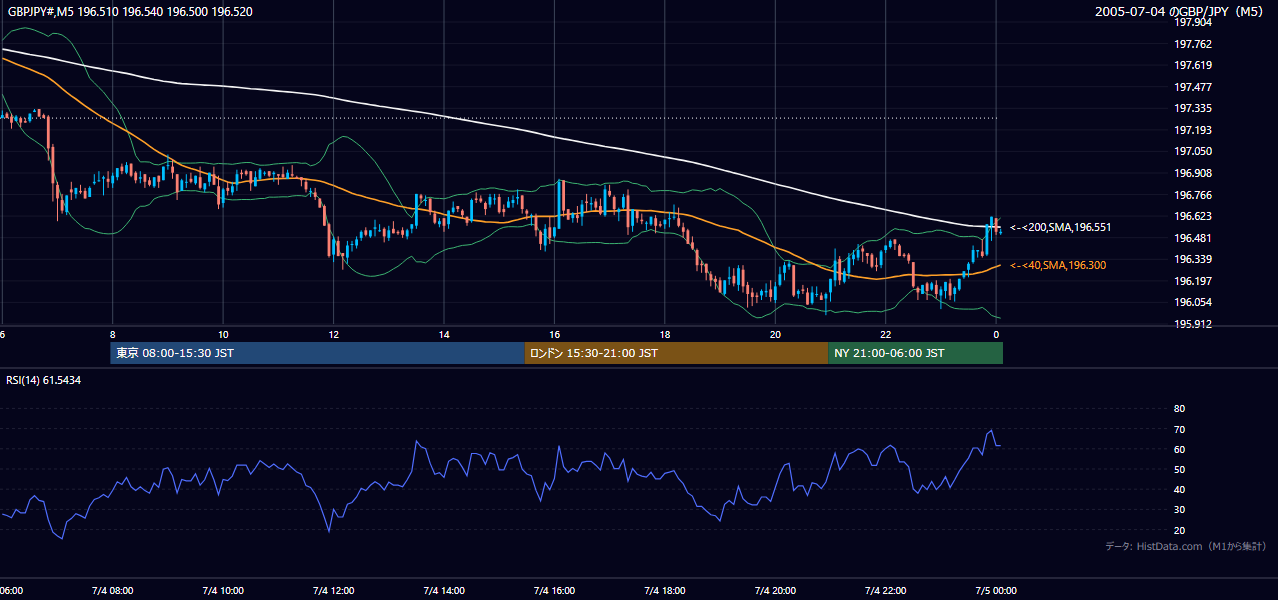Click the 7/4 18:00 date axis label
The height and width of the screenshot is (600, 1278).
point(664,590)
